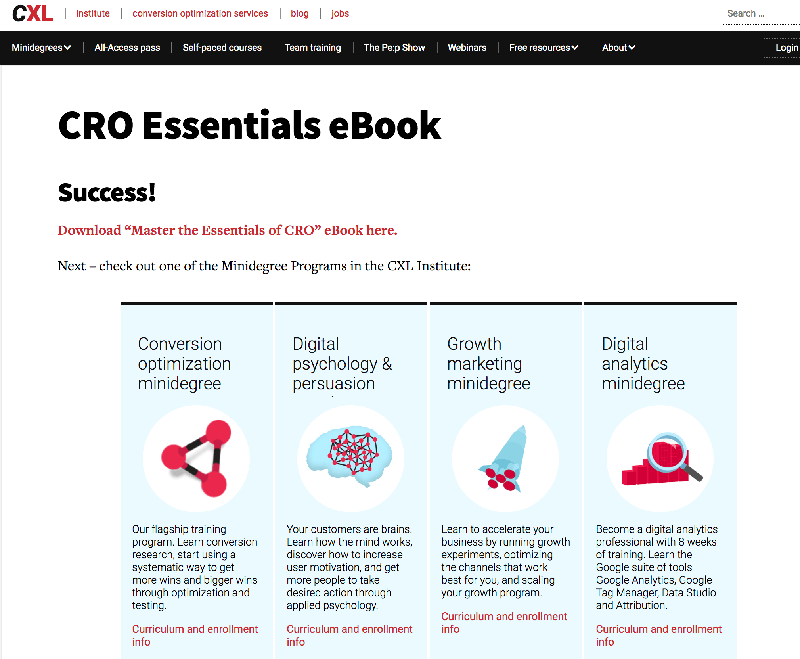Open the About dropdown menu
Viewport: 800px width, 659px height.
tap(619, 48)
